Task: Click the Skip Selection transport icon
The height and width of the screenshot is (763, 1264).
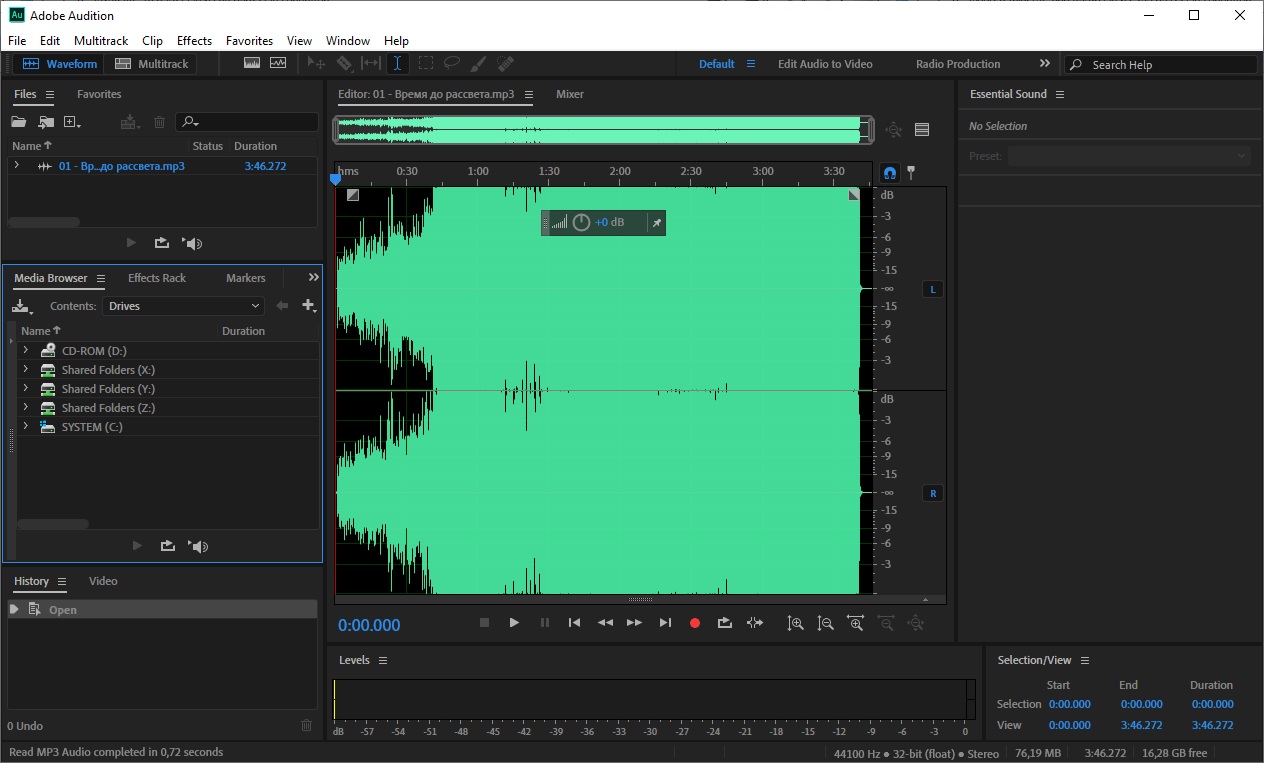Action: tap(755, 623)
